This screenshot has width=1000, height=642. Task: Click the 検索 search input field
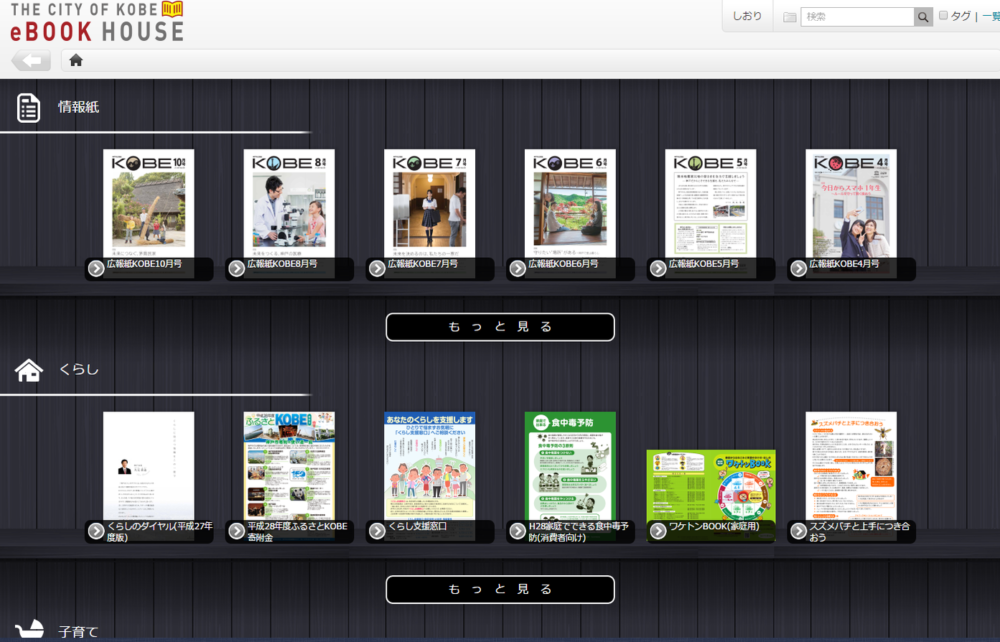856,17
